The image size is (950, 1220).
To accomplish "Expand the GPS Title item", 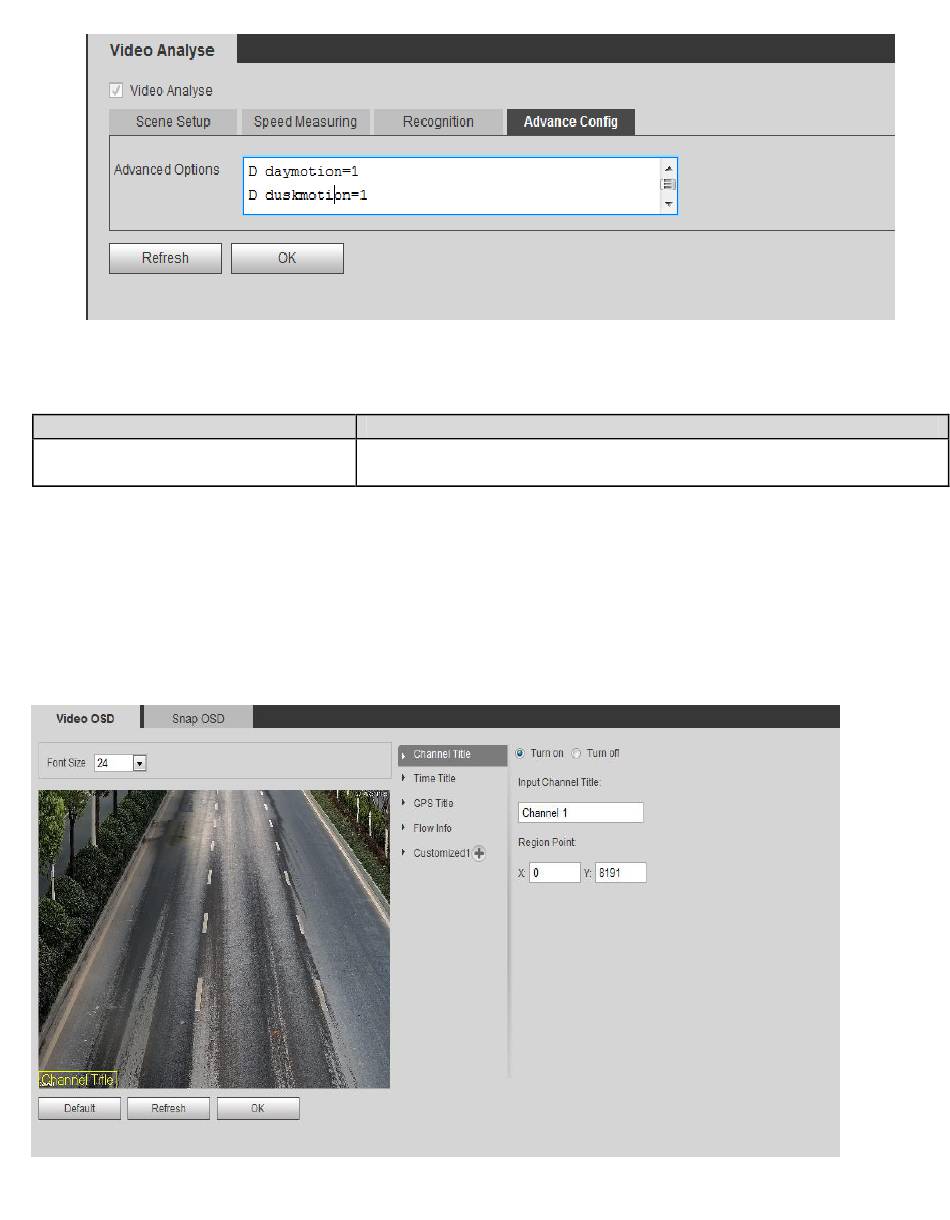I will coord(433,803).
